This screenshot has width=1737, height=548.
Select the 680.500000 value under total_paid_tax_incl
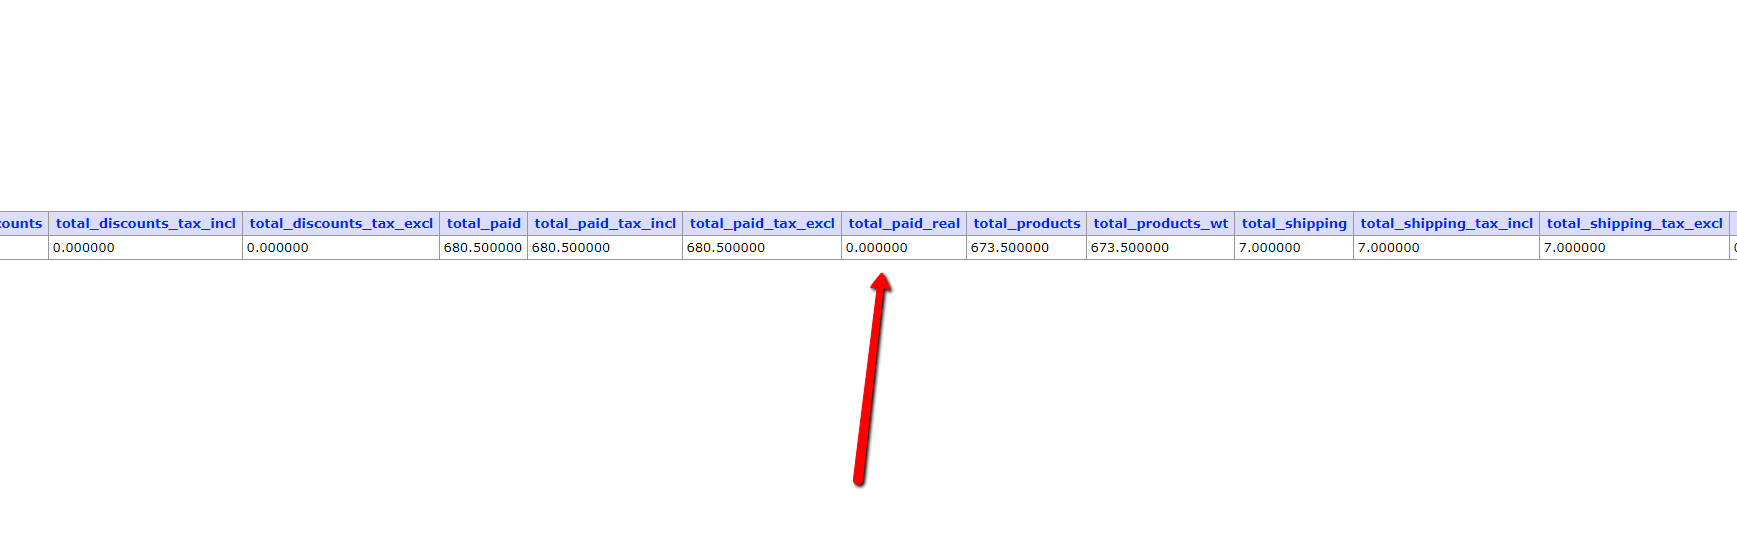[571, 248]
